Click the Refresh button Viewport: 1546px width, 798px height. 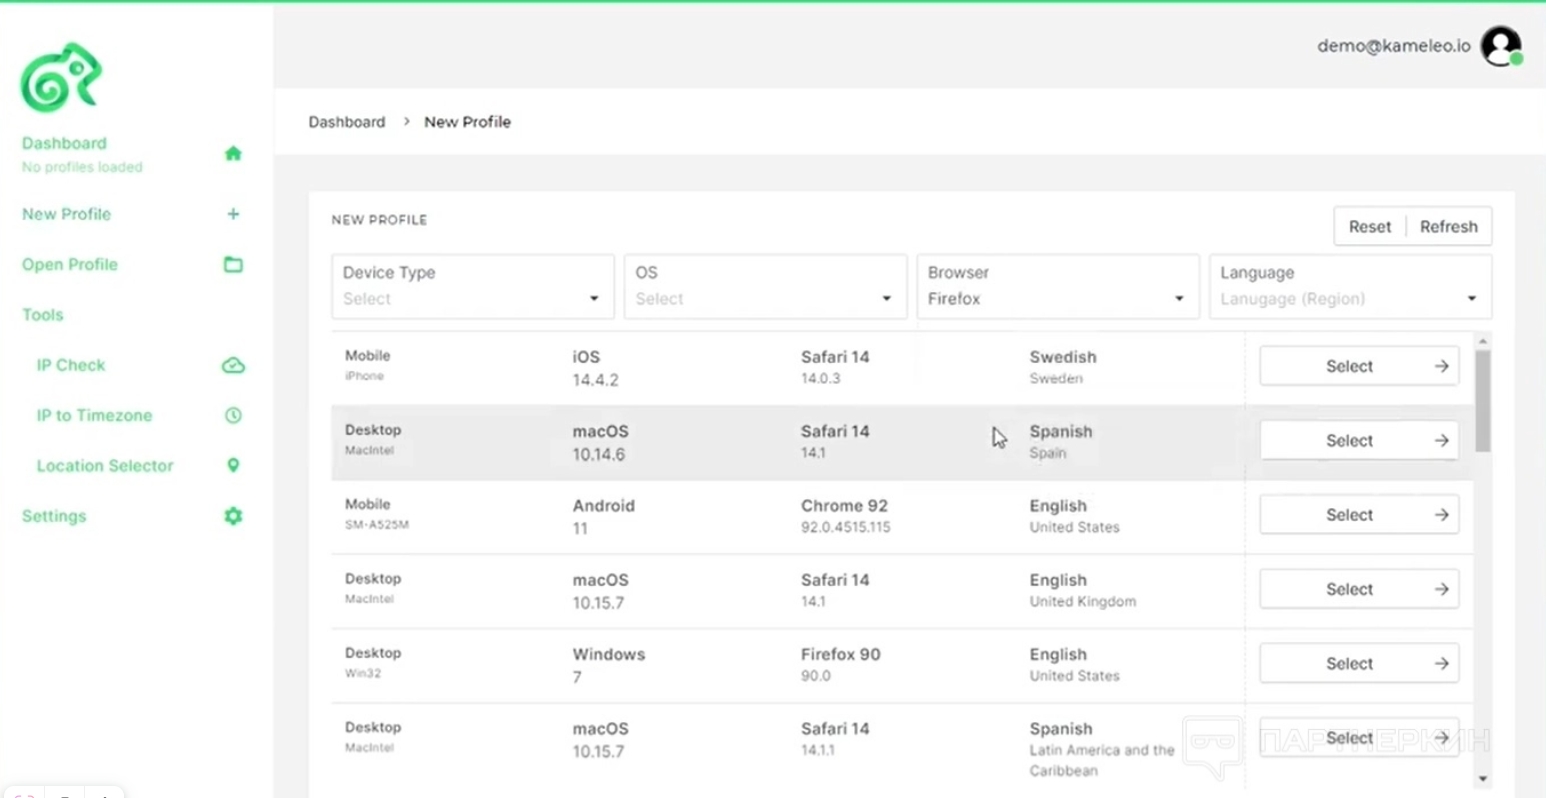1449,226
